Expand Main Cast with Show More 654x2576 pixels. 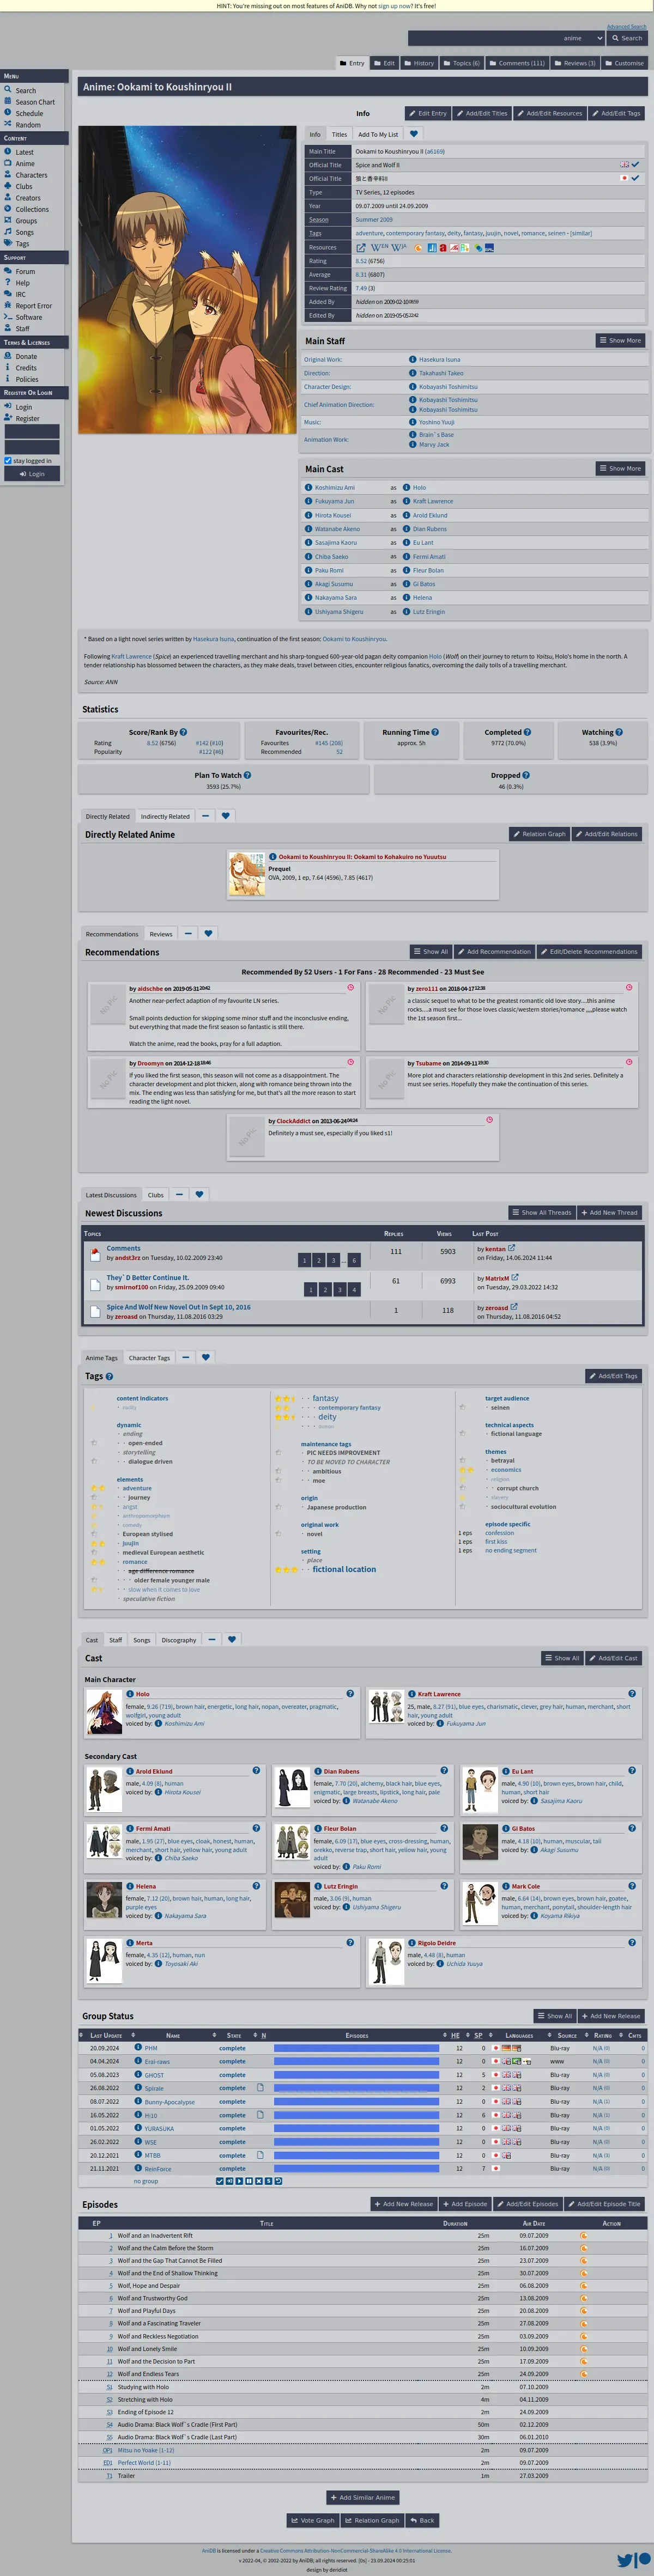coord(620,468)
